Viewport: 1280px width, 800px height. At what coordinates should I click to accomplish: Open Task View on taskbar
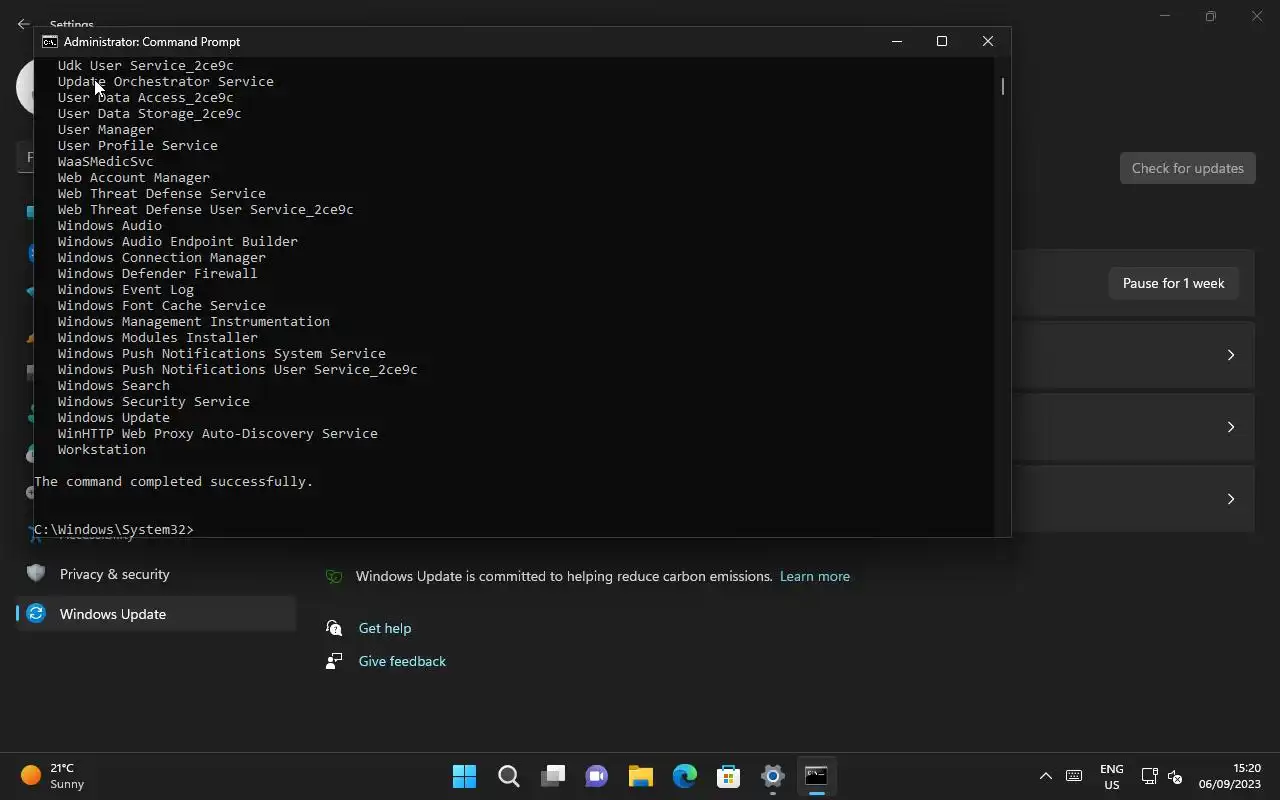click(x=552, y=776)
